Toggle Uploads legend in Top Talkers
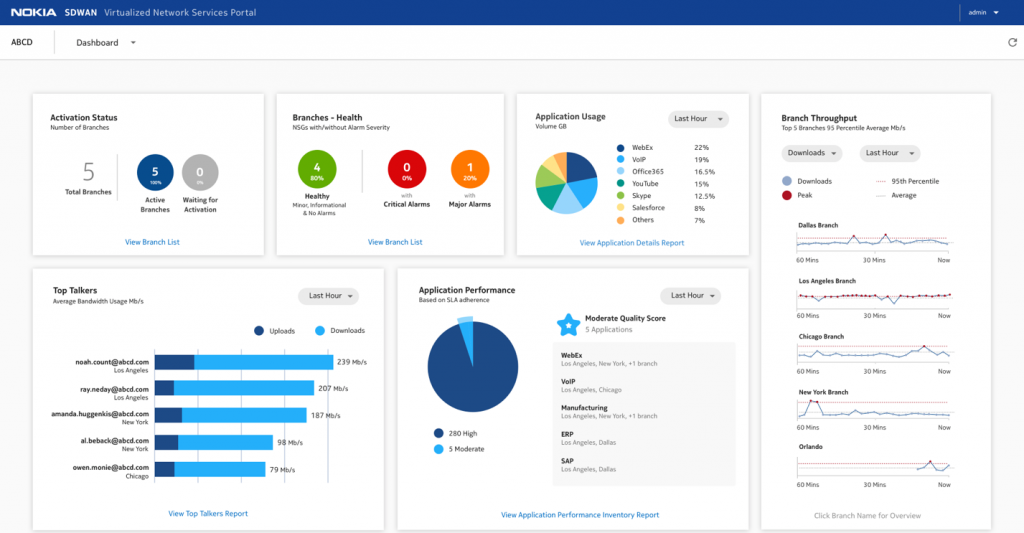Image resolution: width=1024 pixels, height=533 pixels. pyautogui.click(x=274, y=331)
